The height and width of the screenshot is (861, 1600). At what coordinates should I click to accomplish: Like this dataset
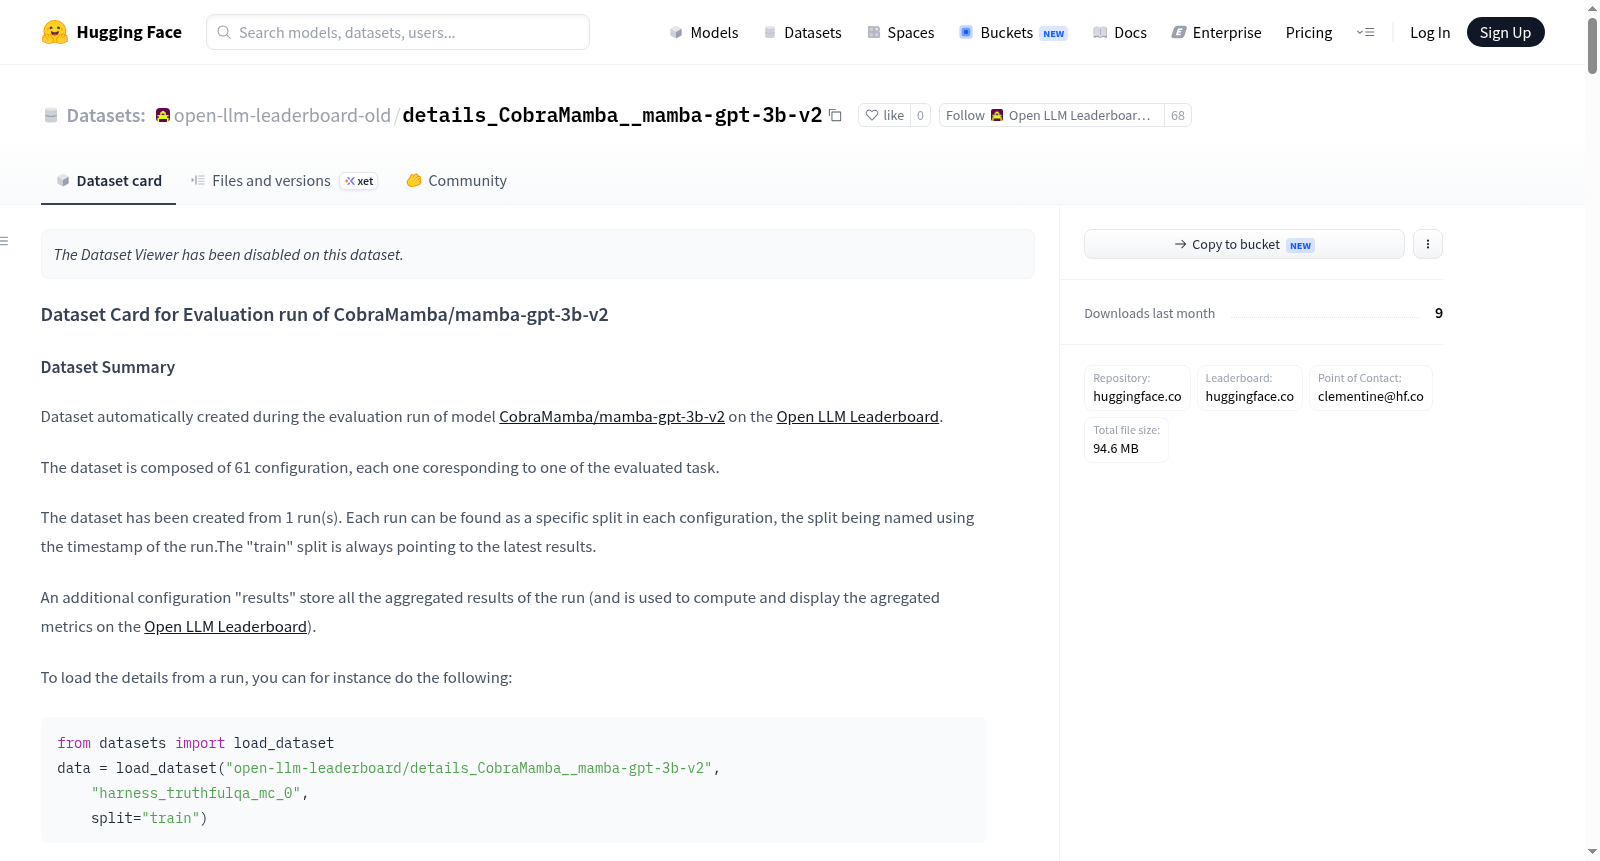pos(885,116)
